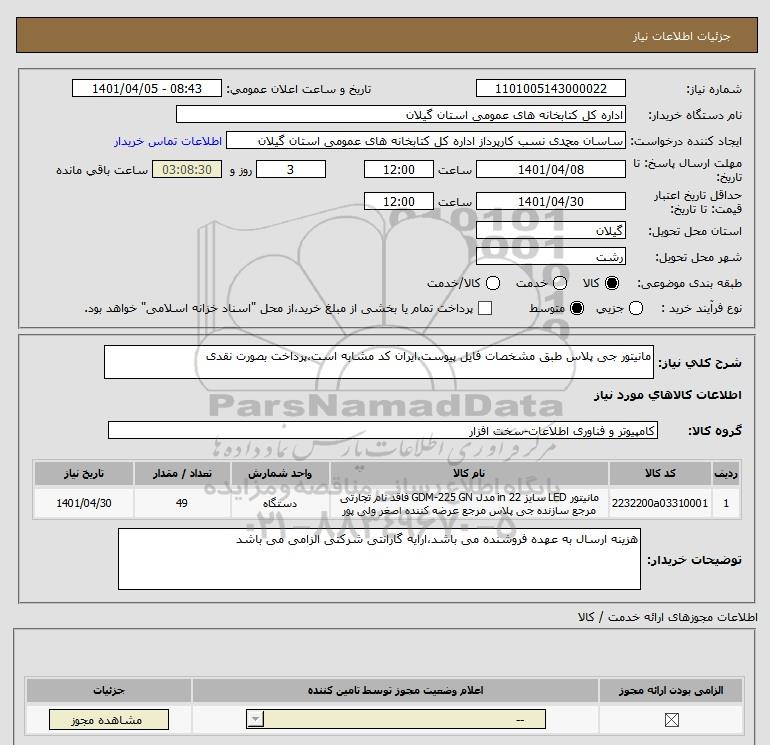770x745 pixels.
Task: Click the general need description text box
Action: 379,362
